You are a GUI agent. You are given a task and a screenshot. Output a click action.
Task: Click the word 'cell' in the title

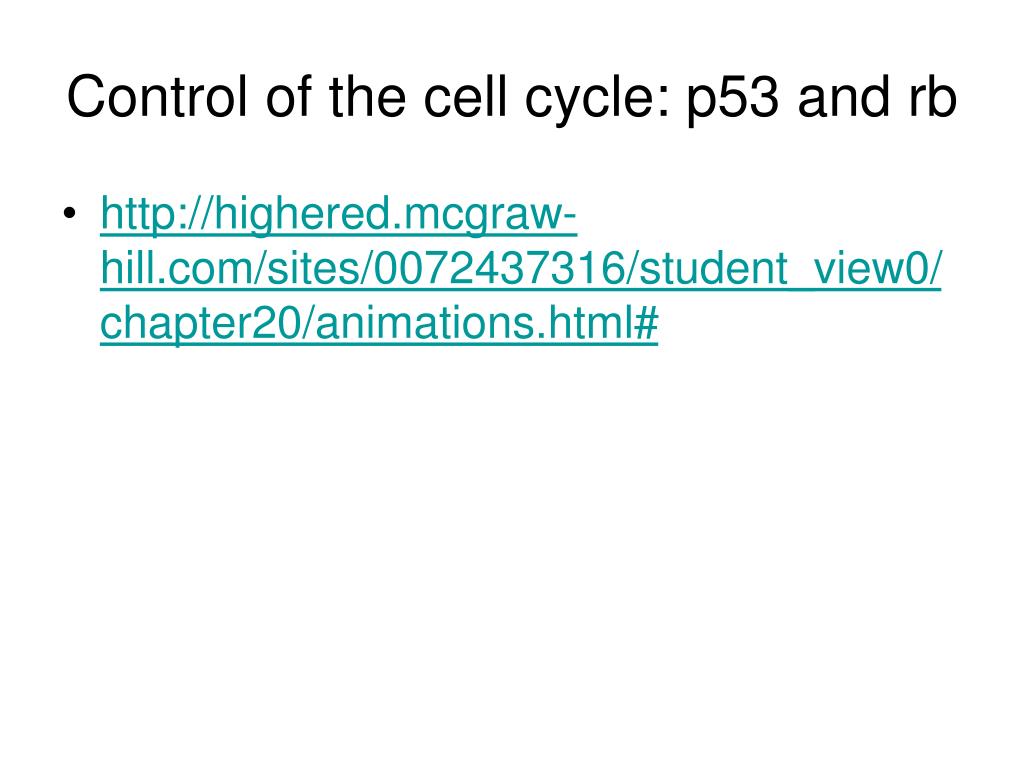pyautogui.click(x=465, y=97)
